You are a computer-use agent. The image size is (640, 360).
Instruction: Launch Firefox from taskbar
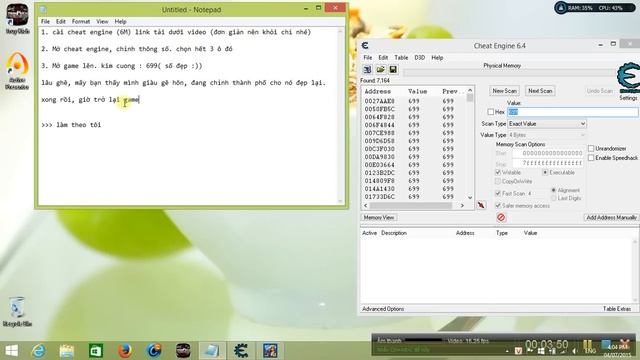125,351
